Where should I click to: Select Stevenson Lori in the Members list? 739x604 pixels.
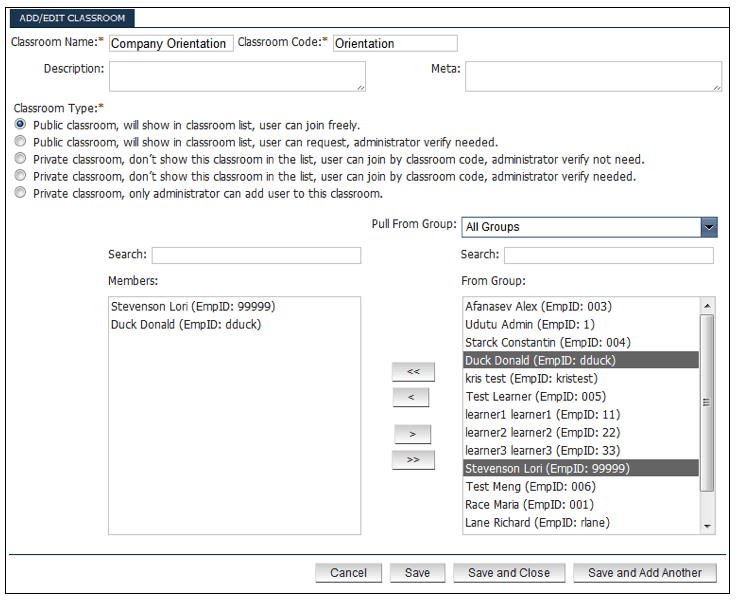pos(193,307)
